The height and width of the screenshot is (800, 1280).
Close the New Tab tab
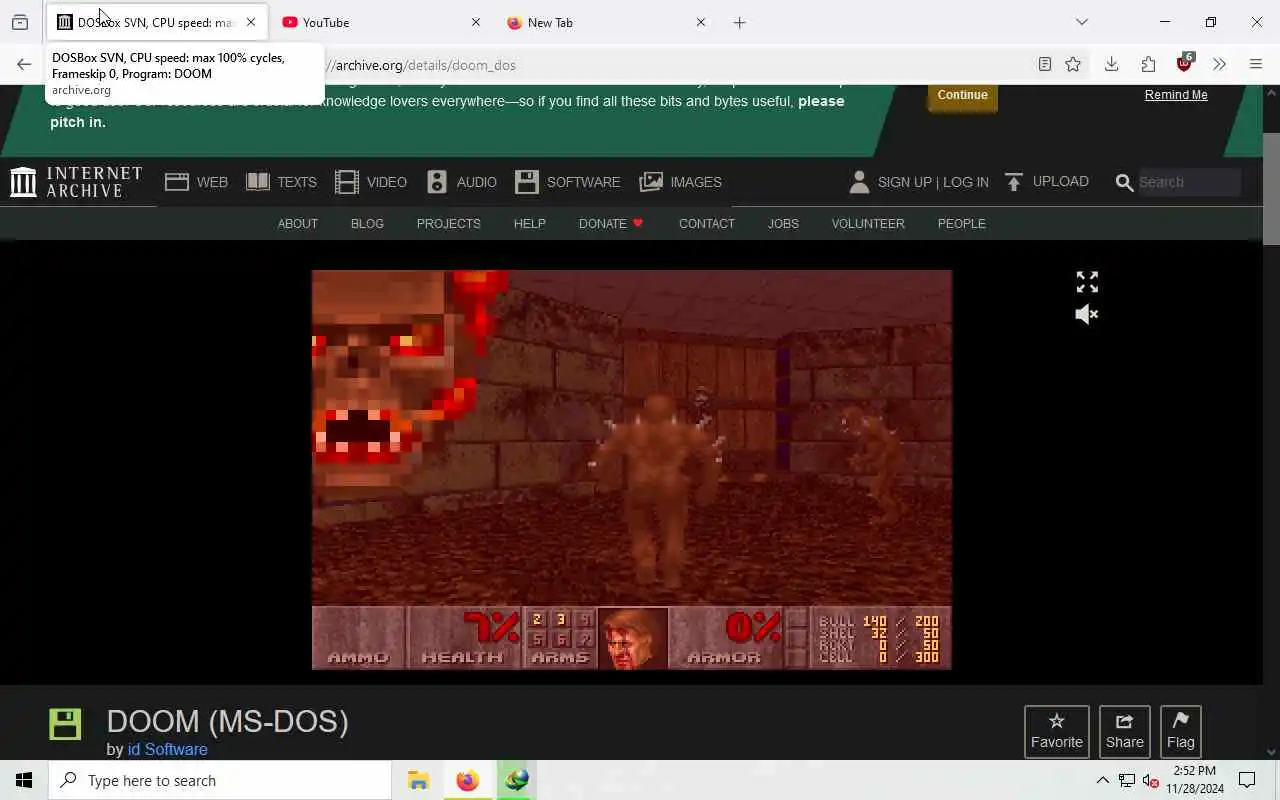tap(701, 22)
